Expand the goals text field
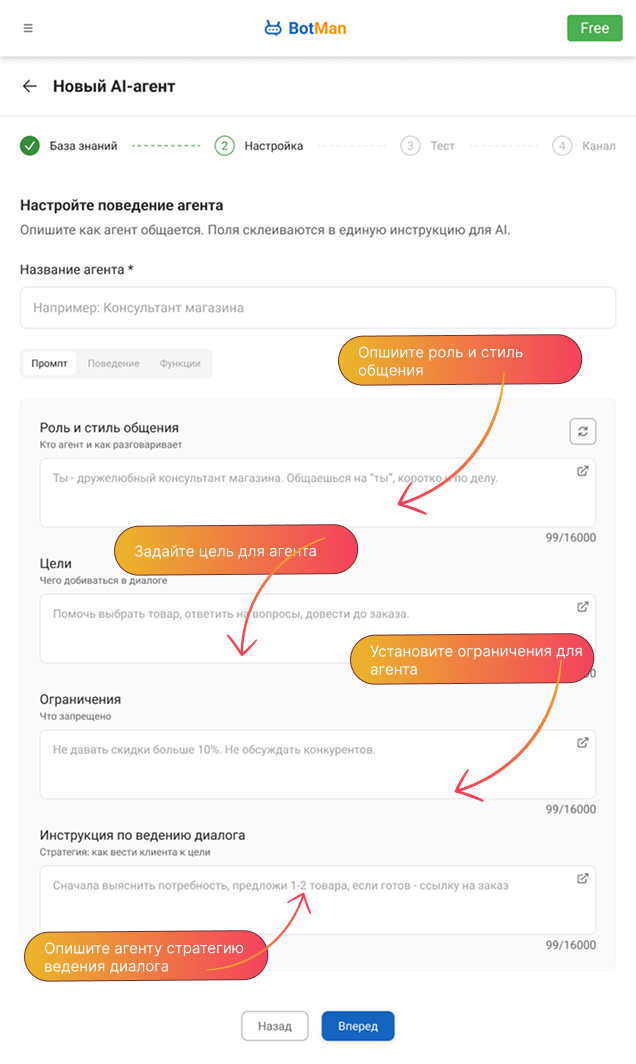The image size is (636, 1064). pos(583,607)
